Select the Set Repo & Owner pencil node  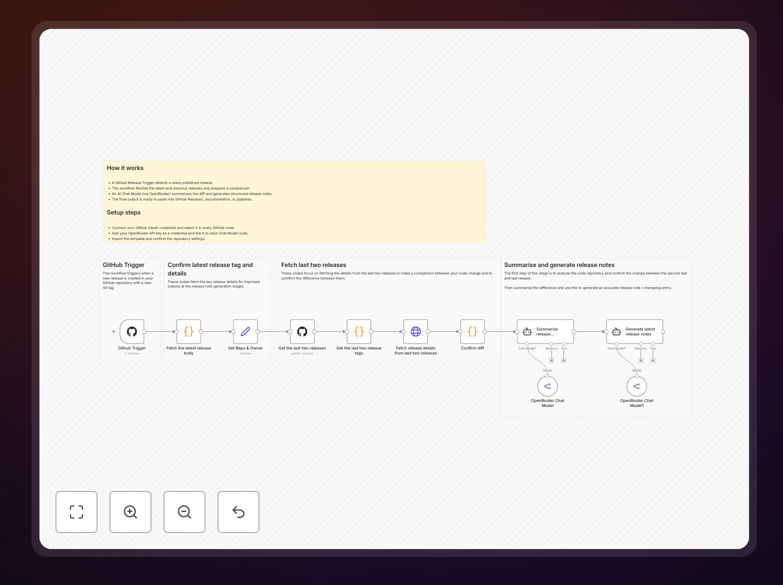[x=245, y=331]
